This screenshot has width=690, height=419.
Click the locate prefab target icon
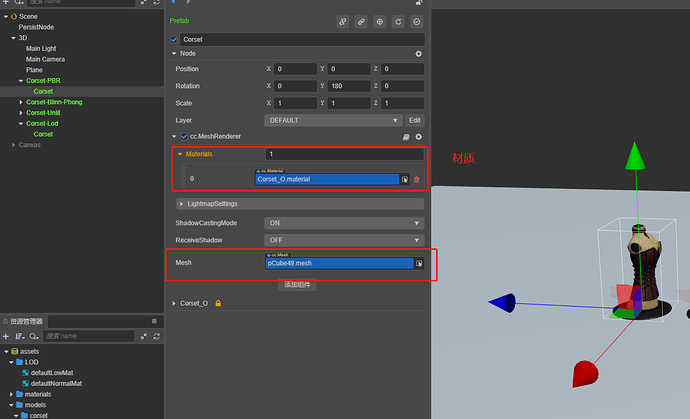pos(379,22)
